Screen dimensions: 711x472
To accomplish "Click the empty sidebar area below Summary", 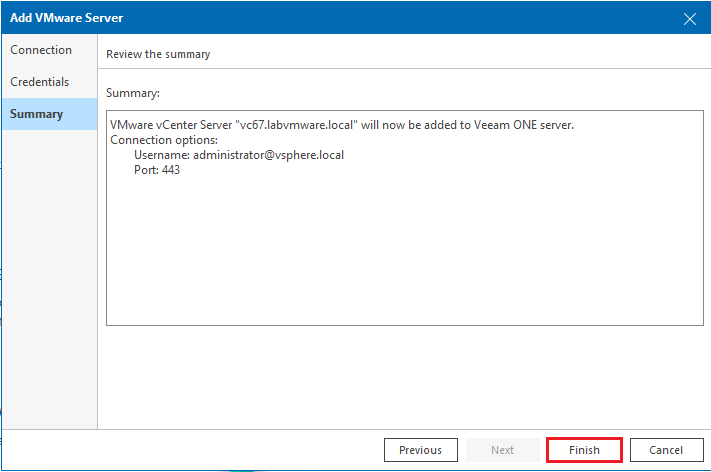I will tap(49, 279).
